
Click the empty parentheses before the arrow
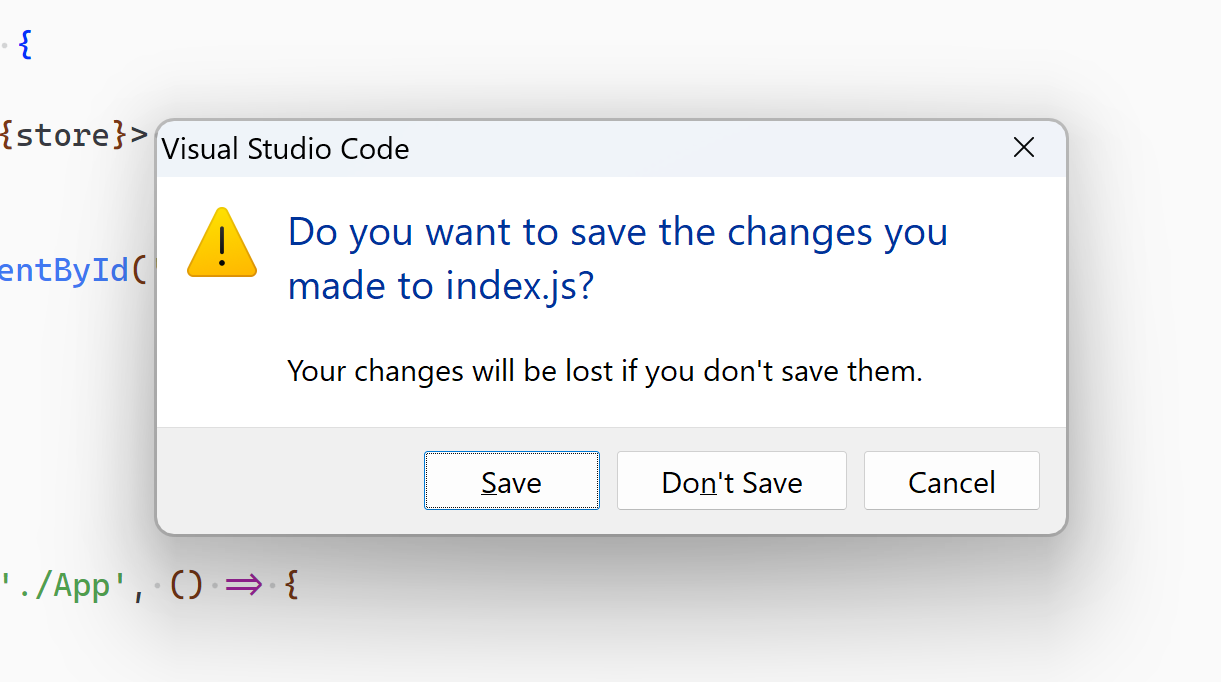[187, 585]
